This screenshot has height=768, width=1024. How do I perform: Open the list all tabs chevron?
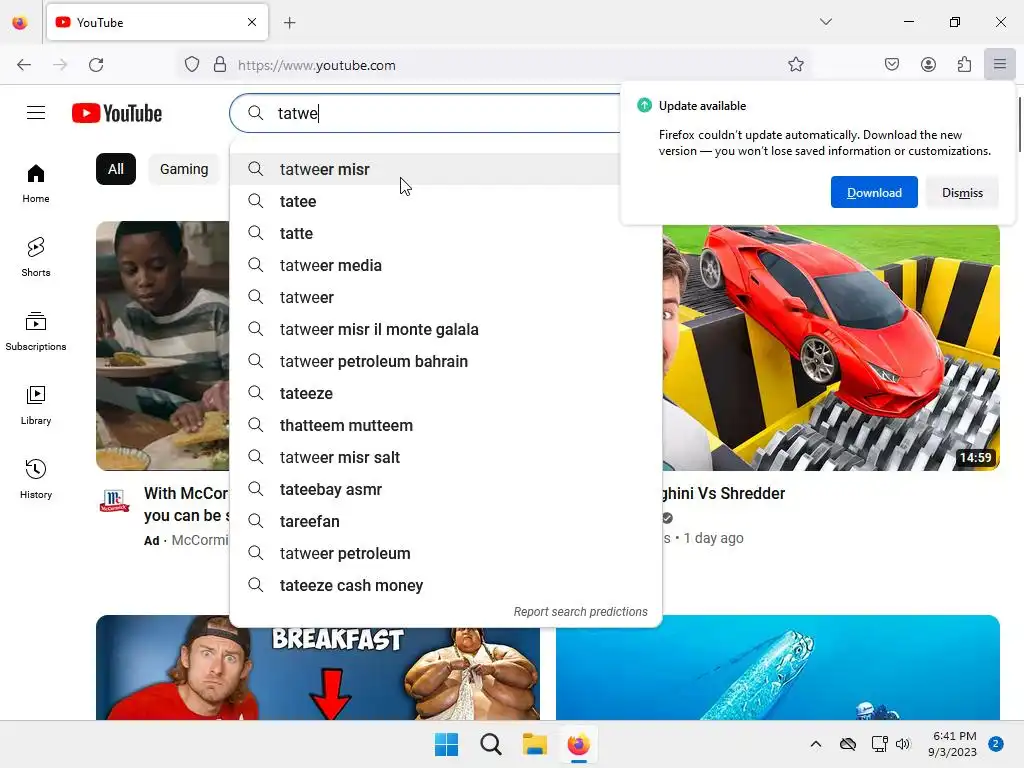click(825, 22)
